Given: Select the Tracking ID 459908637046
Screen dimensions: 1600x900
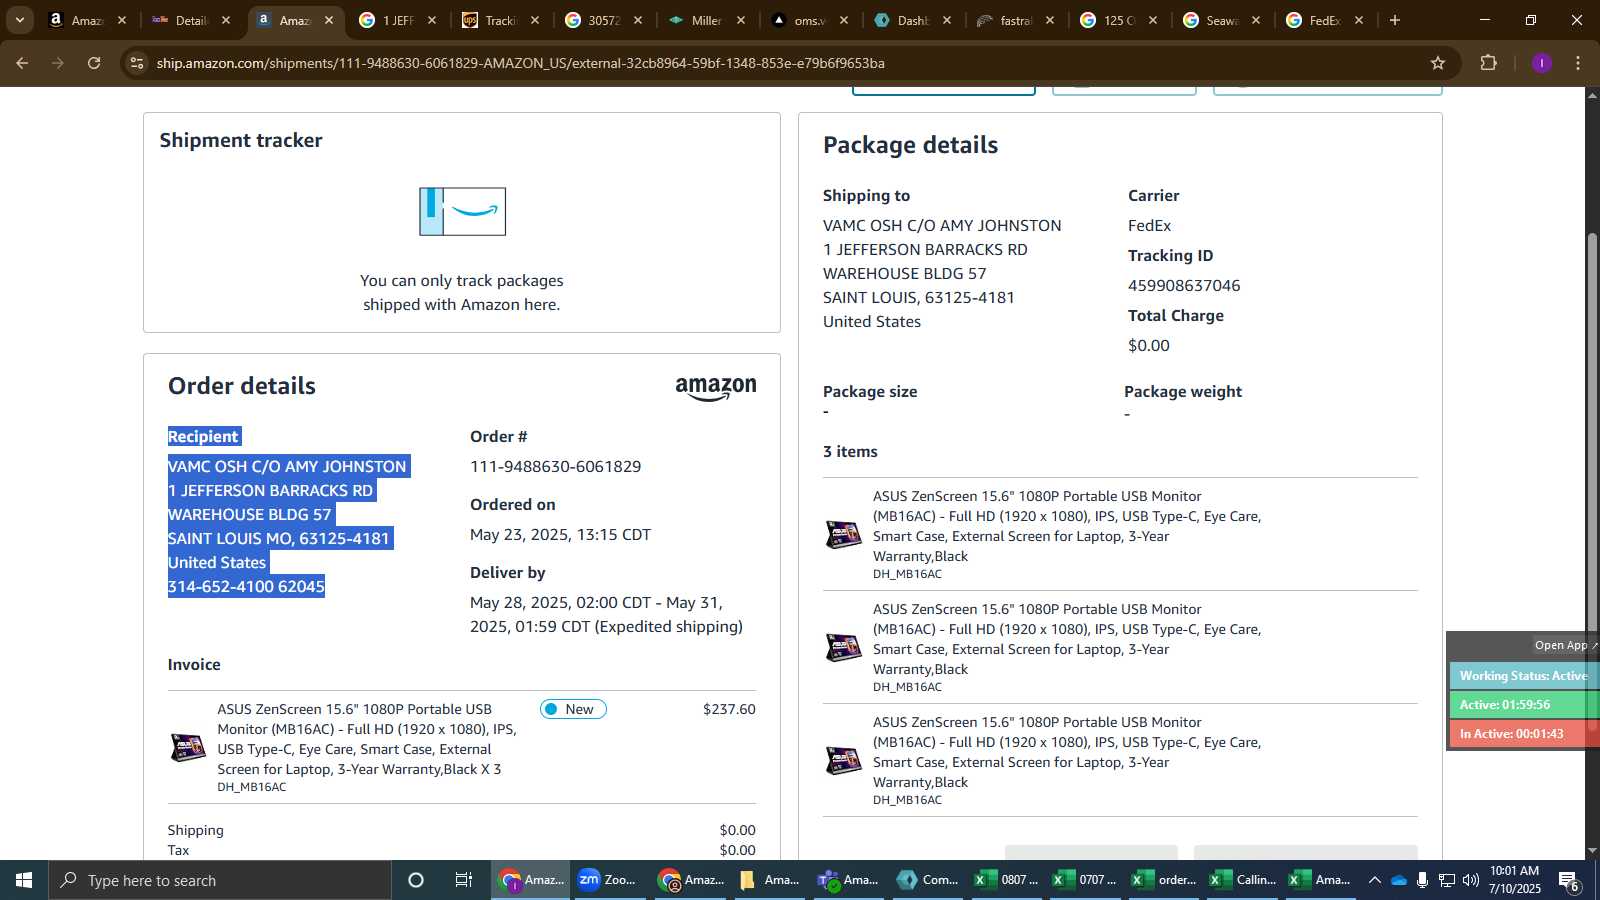Looking at the screenshot, I should coord(1184,286).
